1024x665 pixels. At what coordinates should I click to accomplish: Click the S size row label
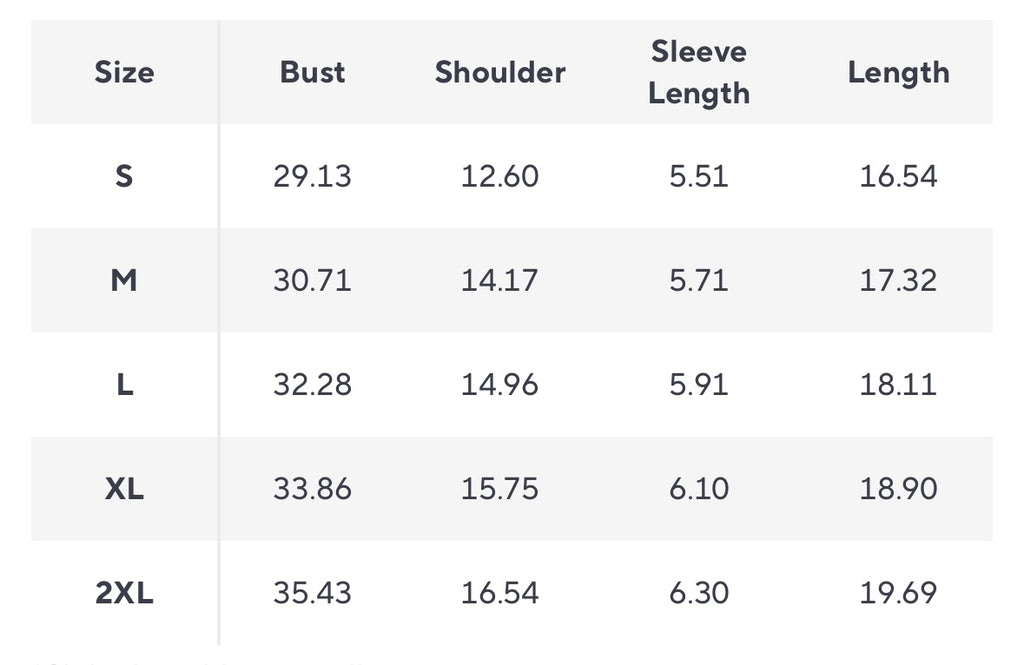[x=124, y=176]
